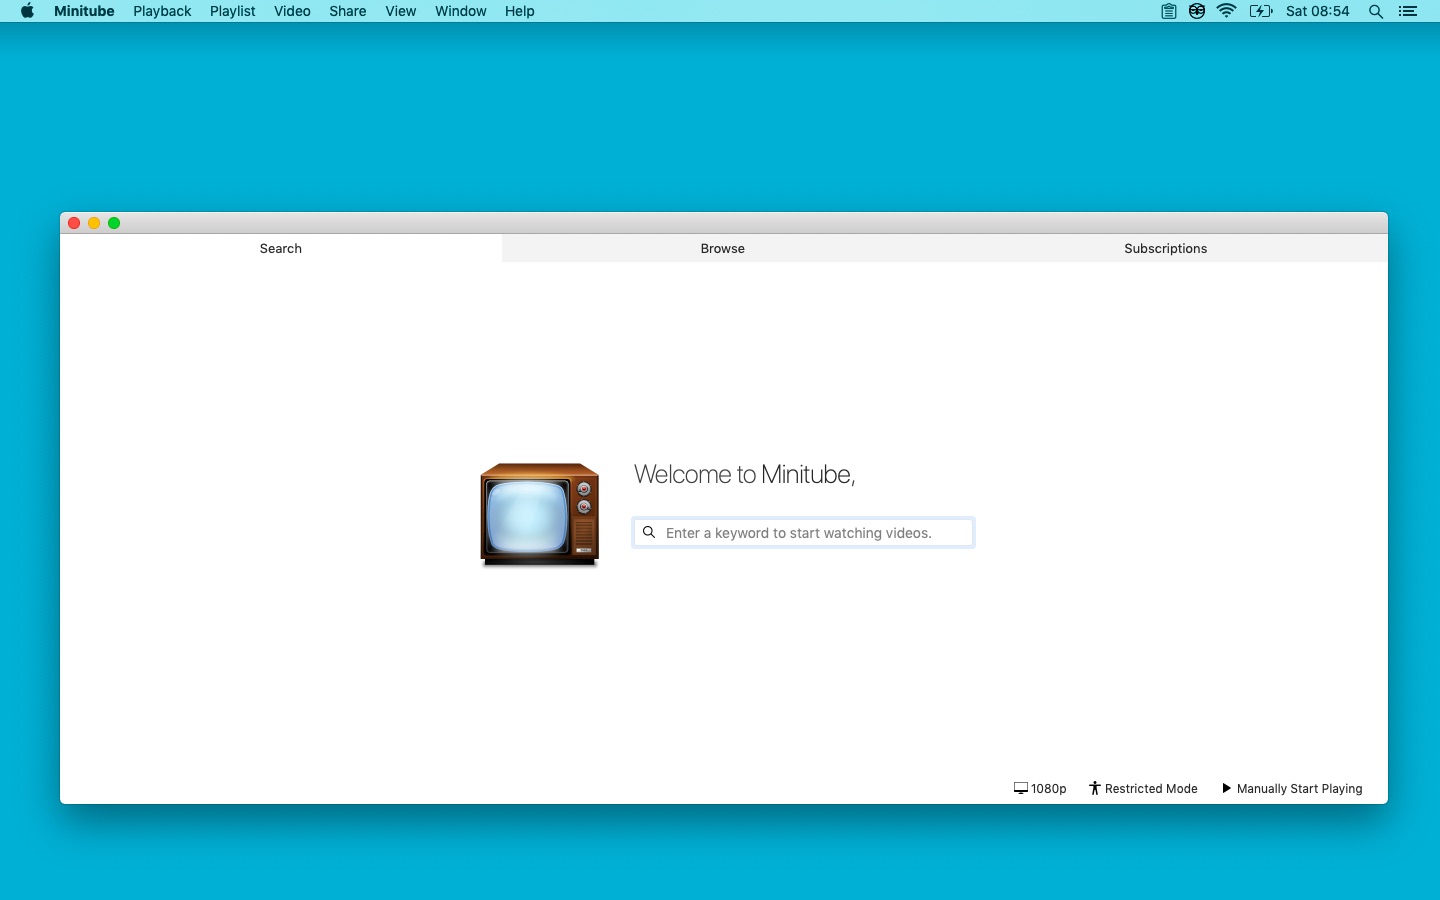Change the 1080p video quality setting
The image size is (1440, 900).
tap(1040, 788)
